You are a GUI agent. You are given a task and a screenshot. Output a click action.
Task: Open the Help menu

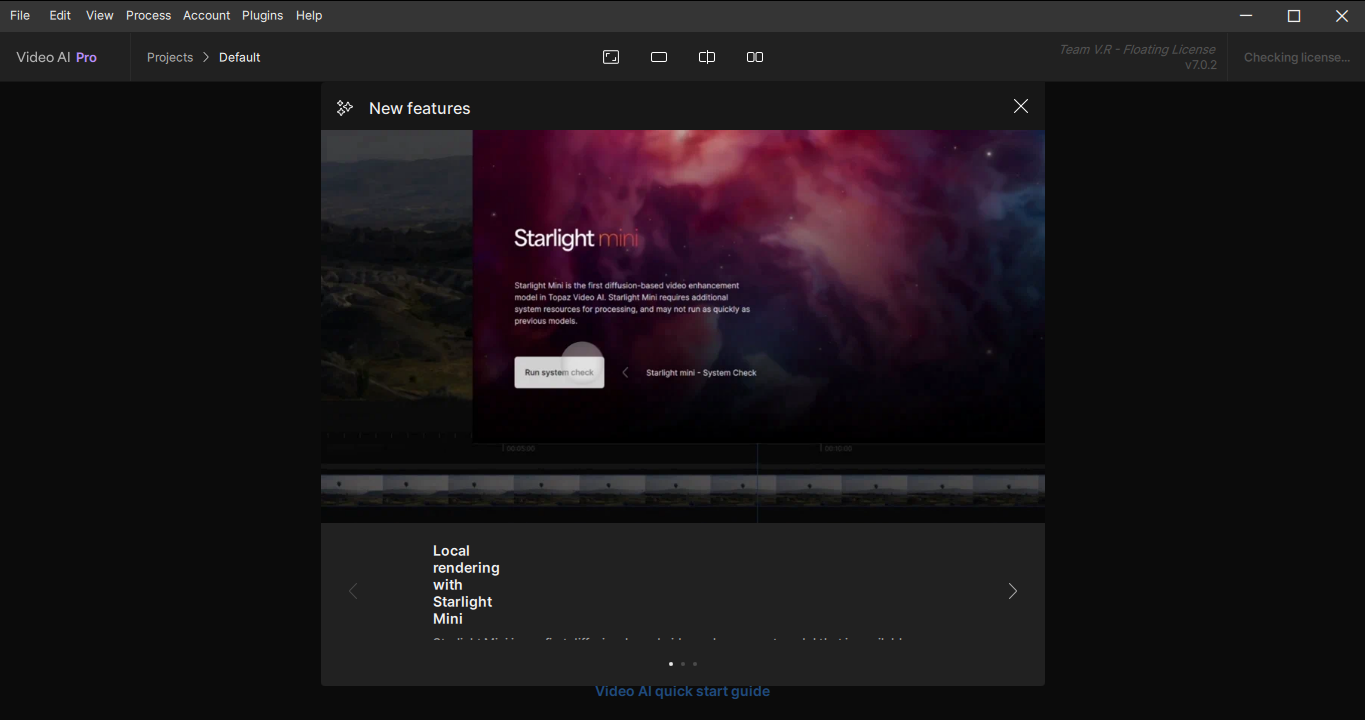pos(309,15)
